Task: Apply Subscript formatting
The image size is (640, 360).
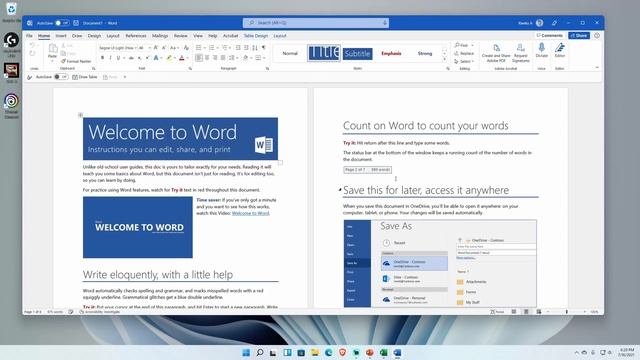Action: (140, 58)
